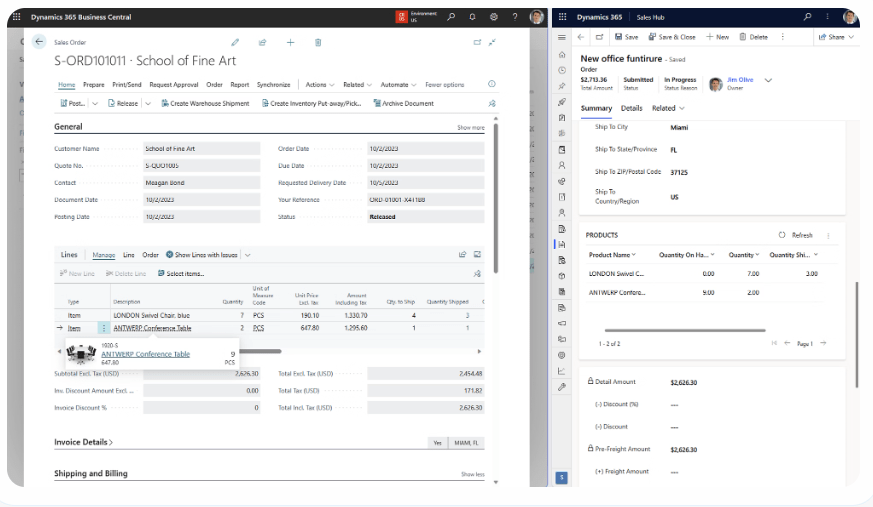Open Product Name column sort dropdown
The width and height of the screenshot is (873, 507).
[x=634, y=255]
